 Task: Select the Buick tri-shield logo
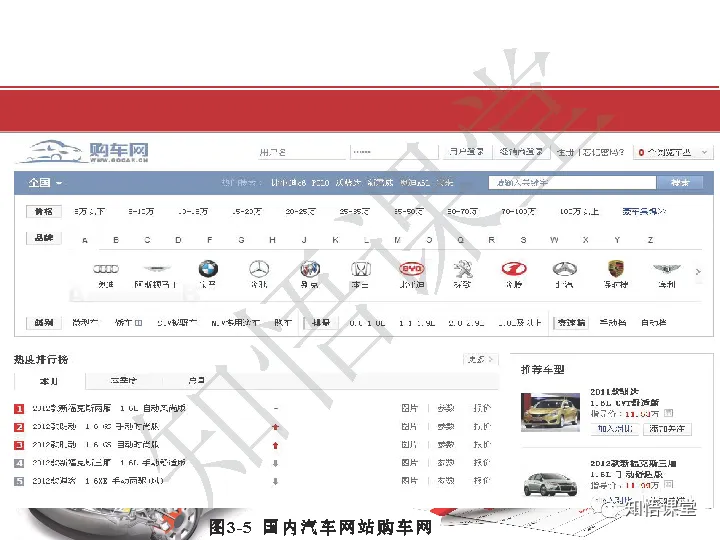pyautogui.click(x=310, y=269)
